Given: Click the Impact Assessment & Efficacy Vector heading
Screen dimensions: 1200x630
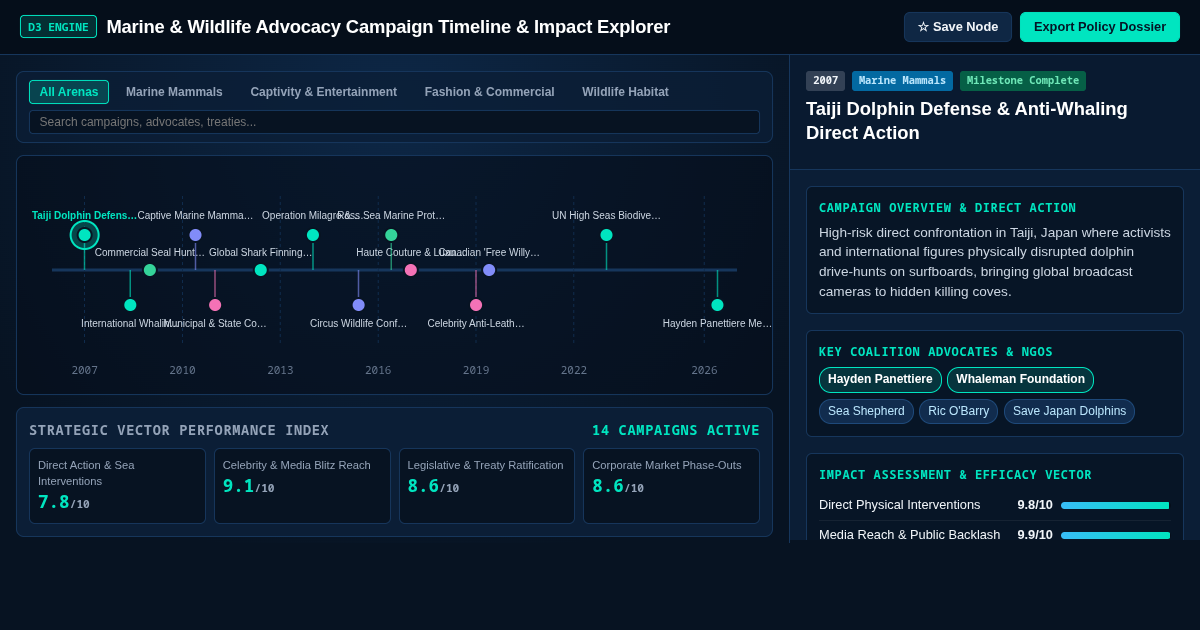Looking at the screenshot, I should 955,475.
